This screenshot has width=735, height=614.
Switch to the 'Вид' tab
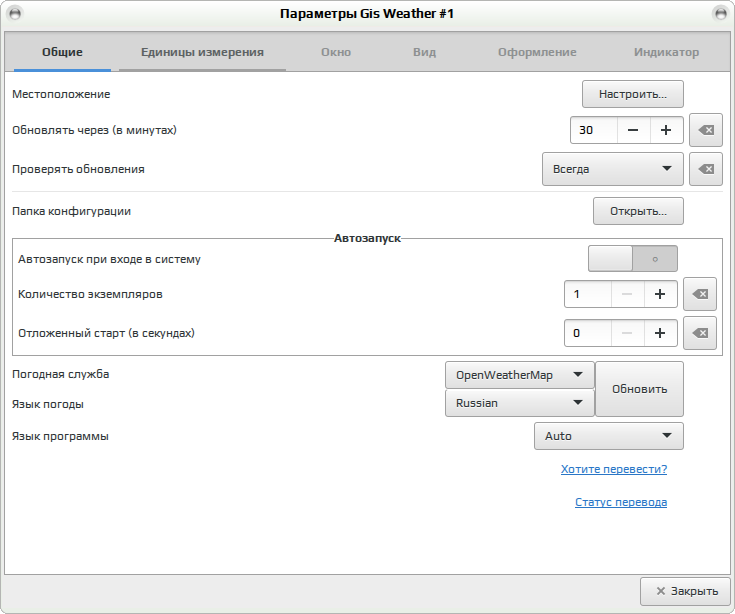(424, 52)
